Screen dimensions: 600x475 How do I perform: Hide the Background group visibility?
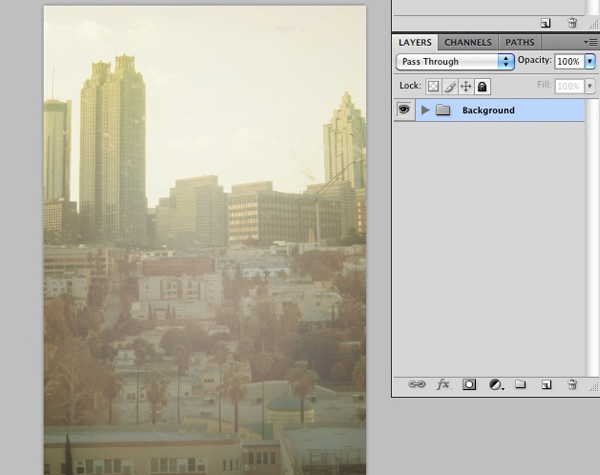point(404,110)
